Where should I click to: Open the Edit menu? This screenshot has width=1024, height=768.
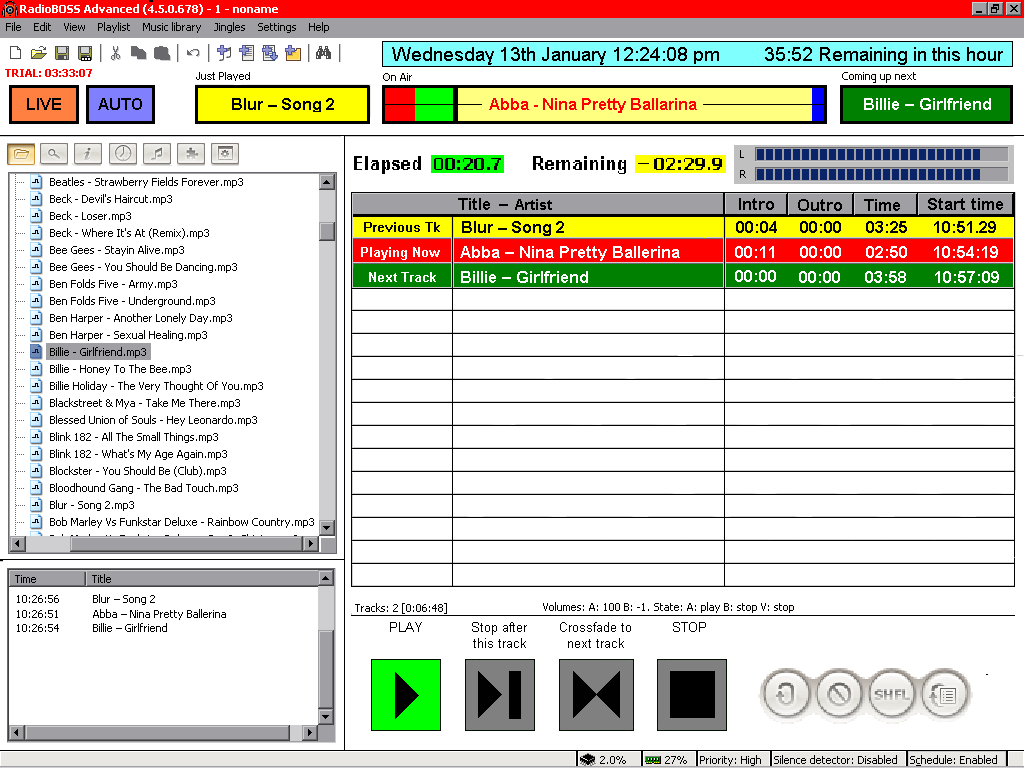[x=42, y=27]
